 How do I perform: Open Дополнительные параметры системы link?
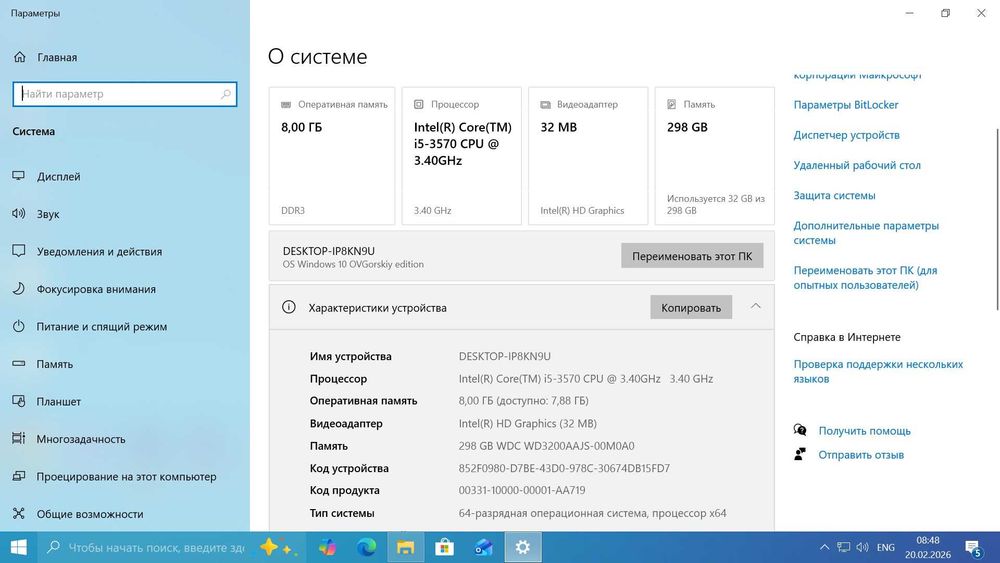pyautogui.click(x=866, y=233)
